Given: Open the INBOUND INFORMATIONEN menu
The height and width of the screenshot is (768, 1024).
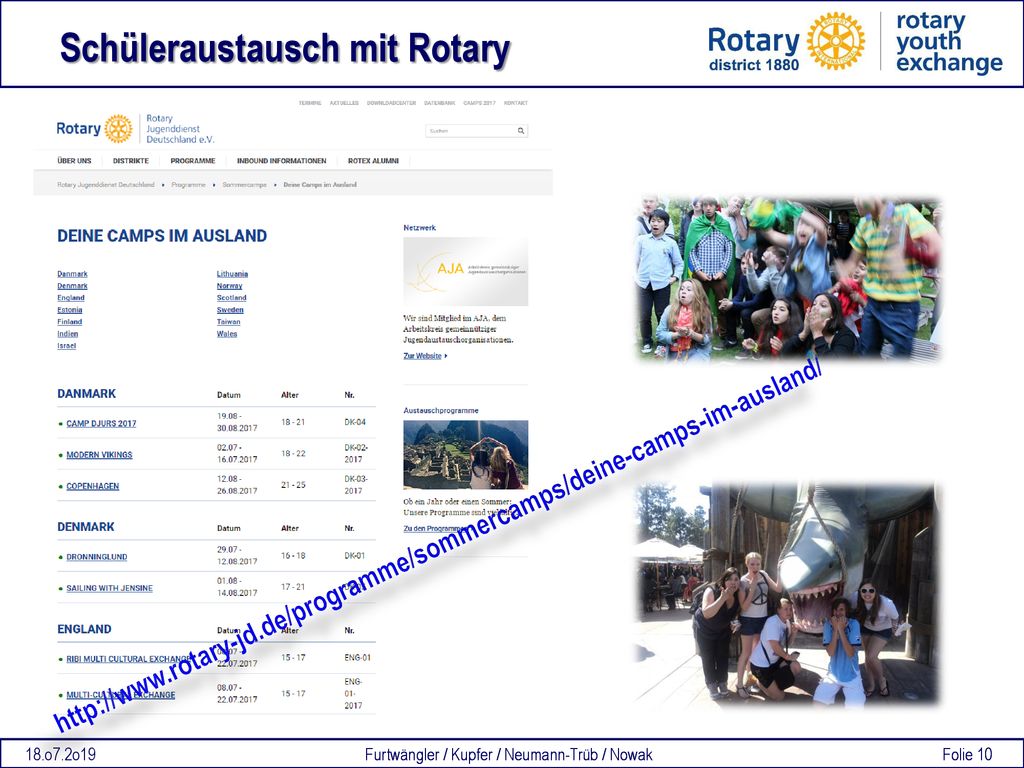Looking at the screenshot, I should [x=281, y=161].
